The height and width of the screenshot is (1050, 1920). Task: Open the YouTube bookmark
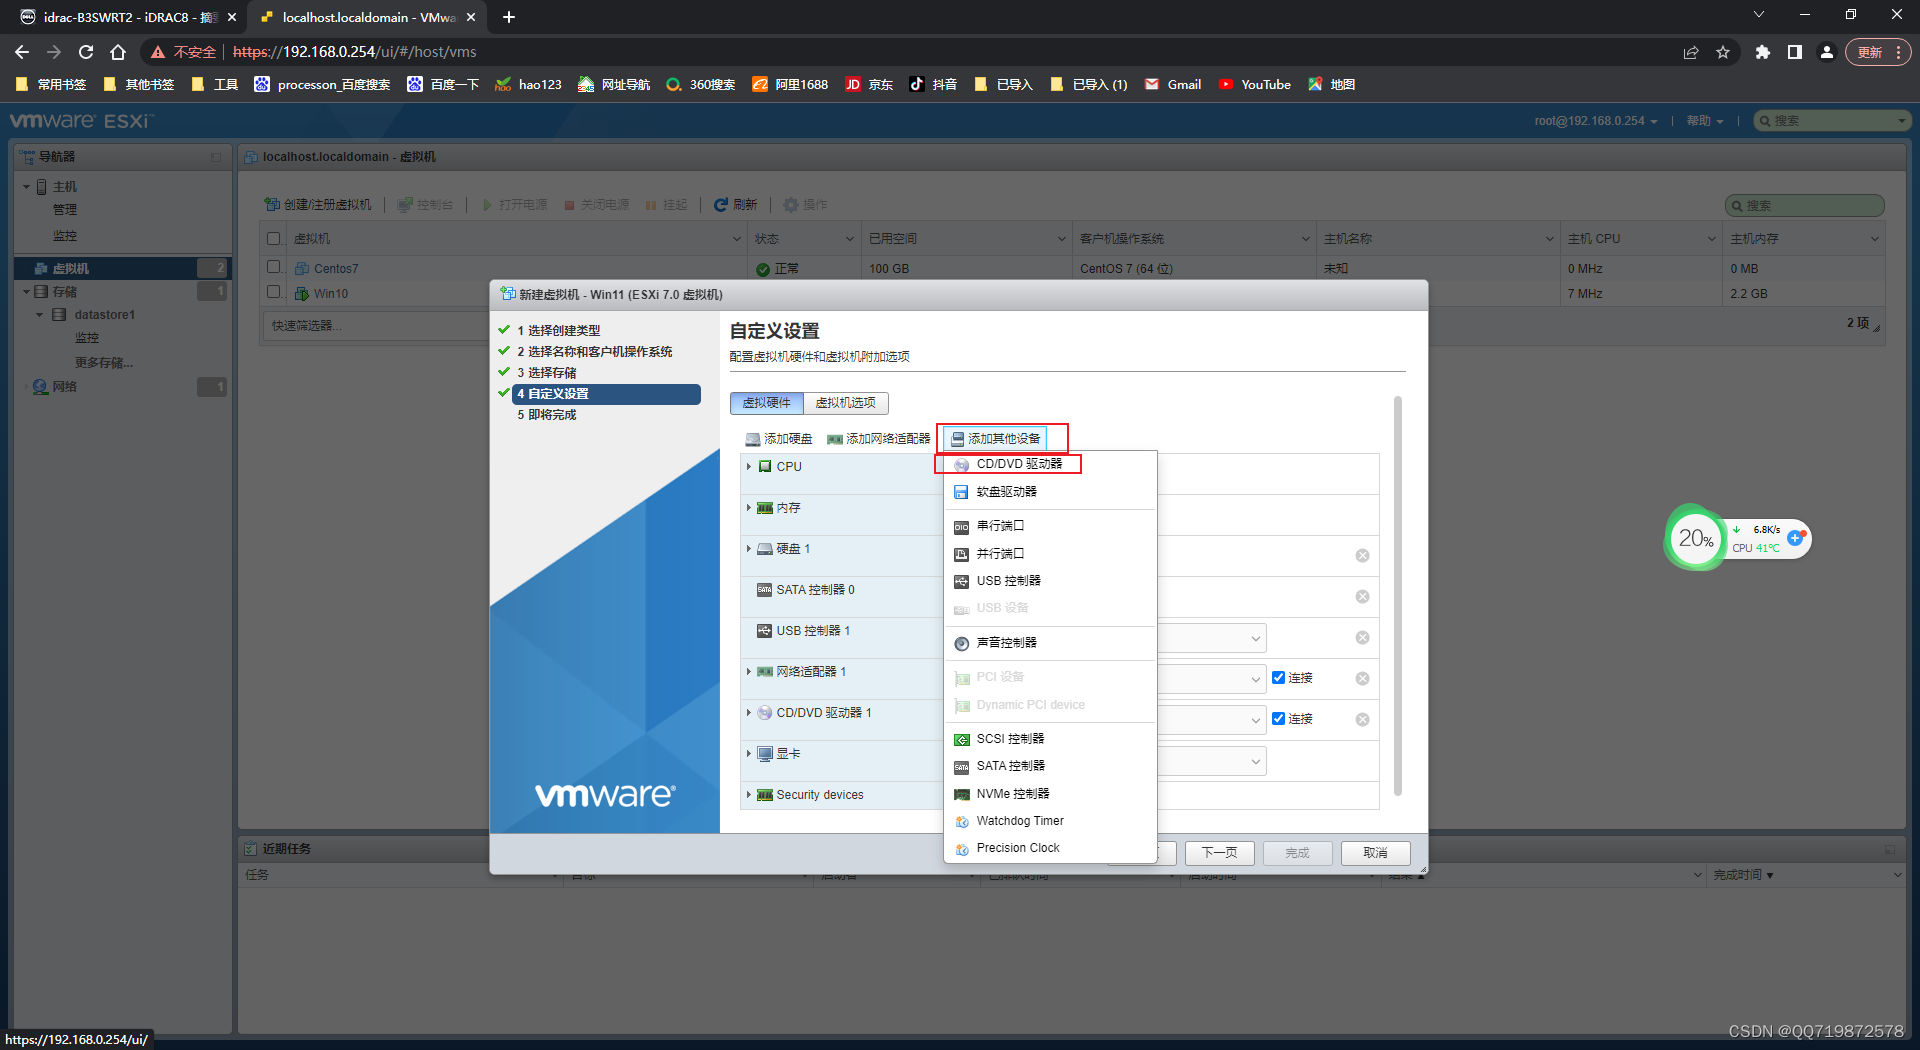point(1254,85)
